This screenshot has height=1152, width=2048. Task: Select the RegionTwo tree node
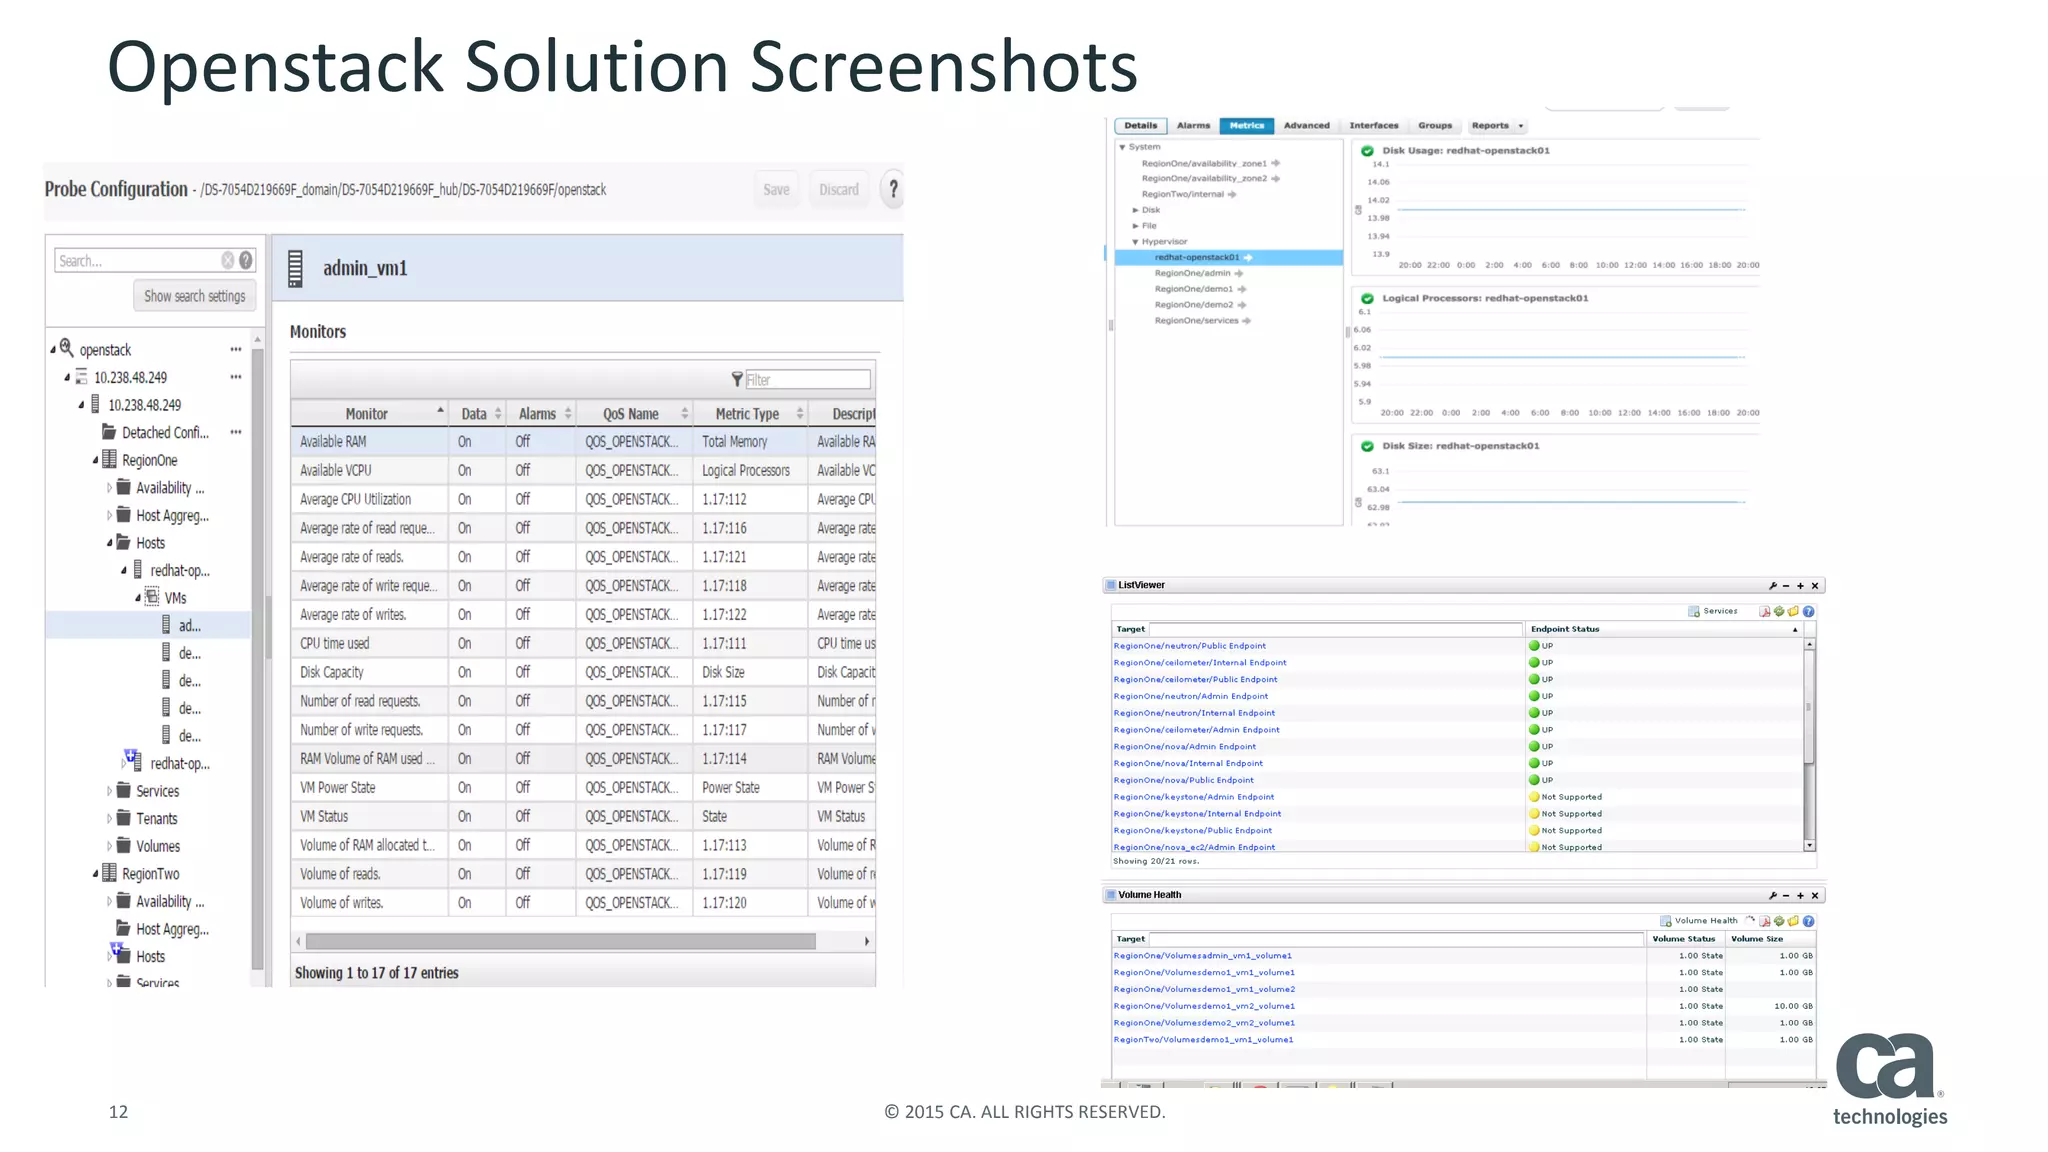point(150,874)
